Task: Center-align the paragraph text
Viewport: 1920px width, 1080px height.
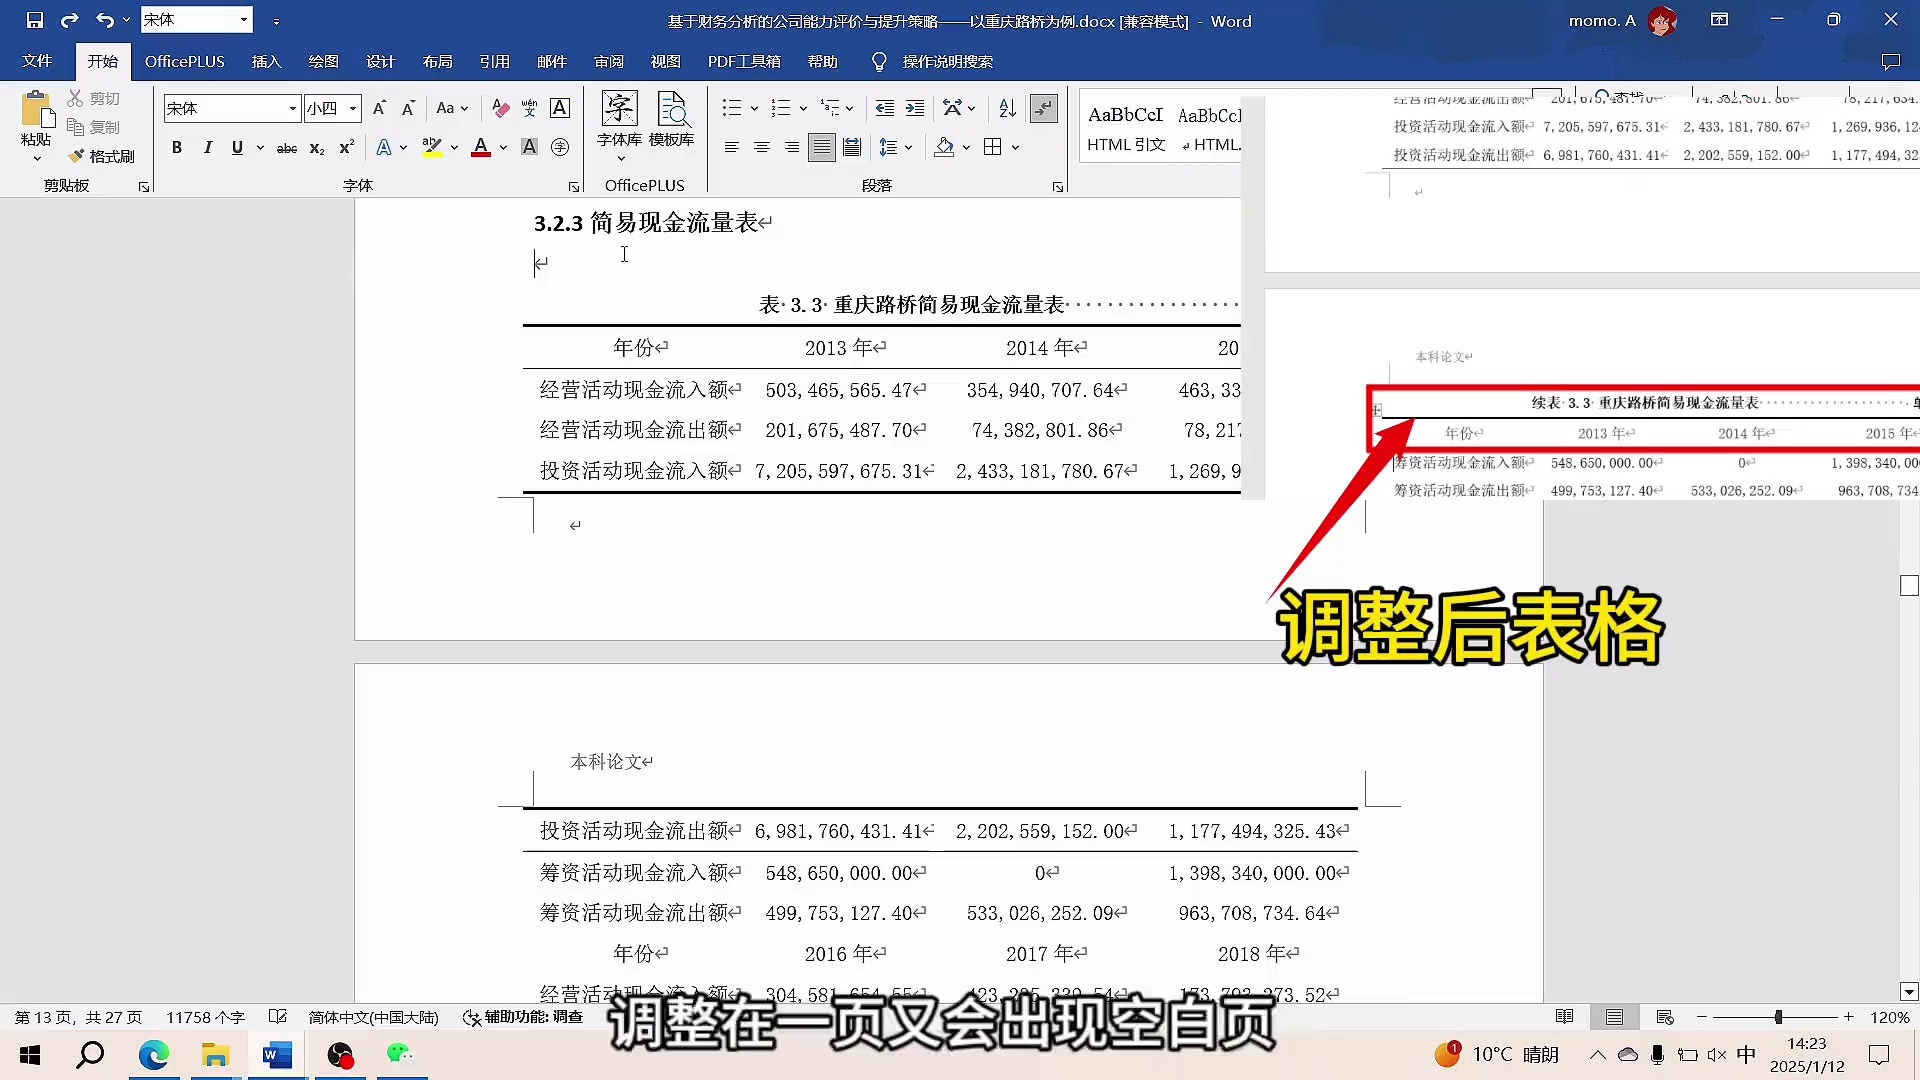Action: 762,148
